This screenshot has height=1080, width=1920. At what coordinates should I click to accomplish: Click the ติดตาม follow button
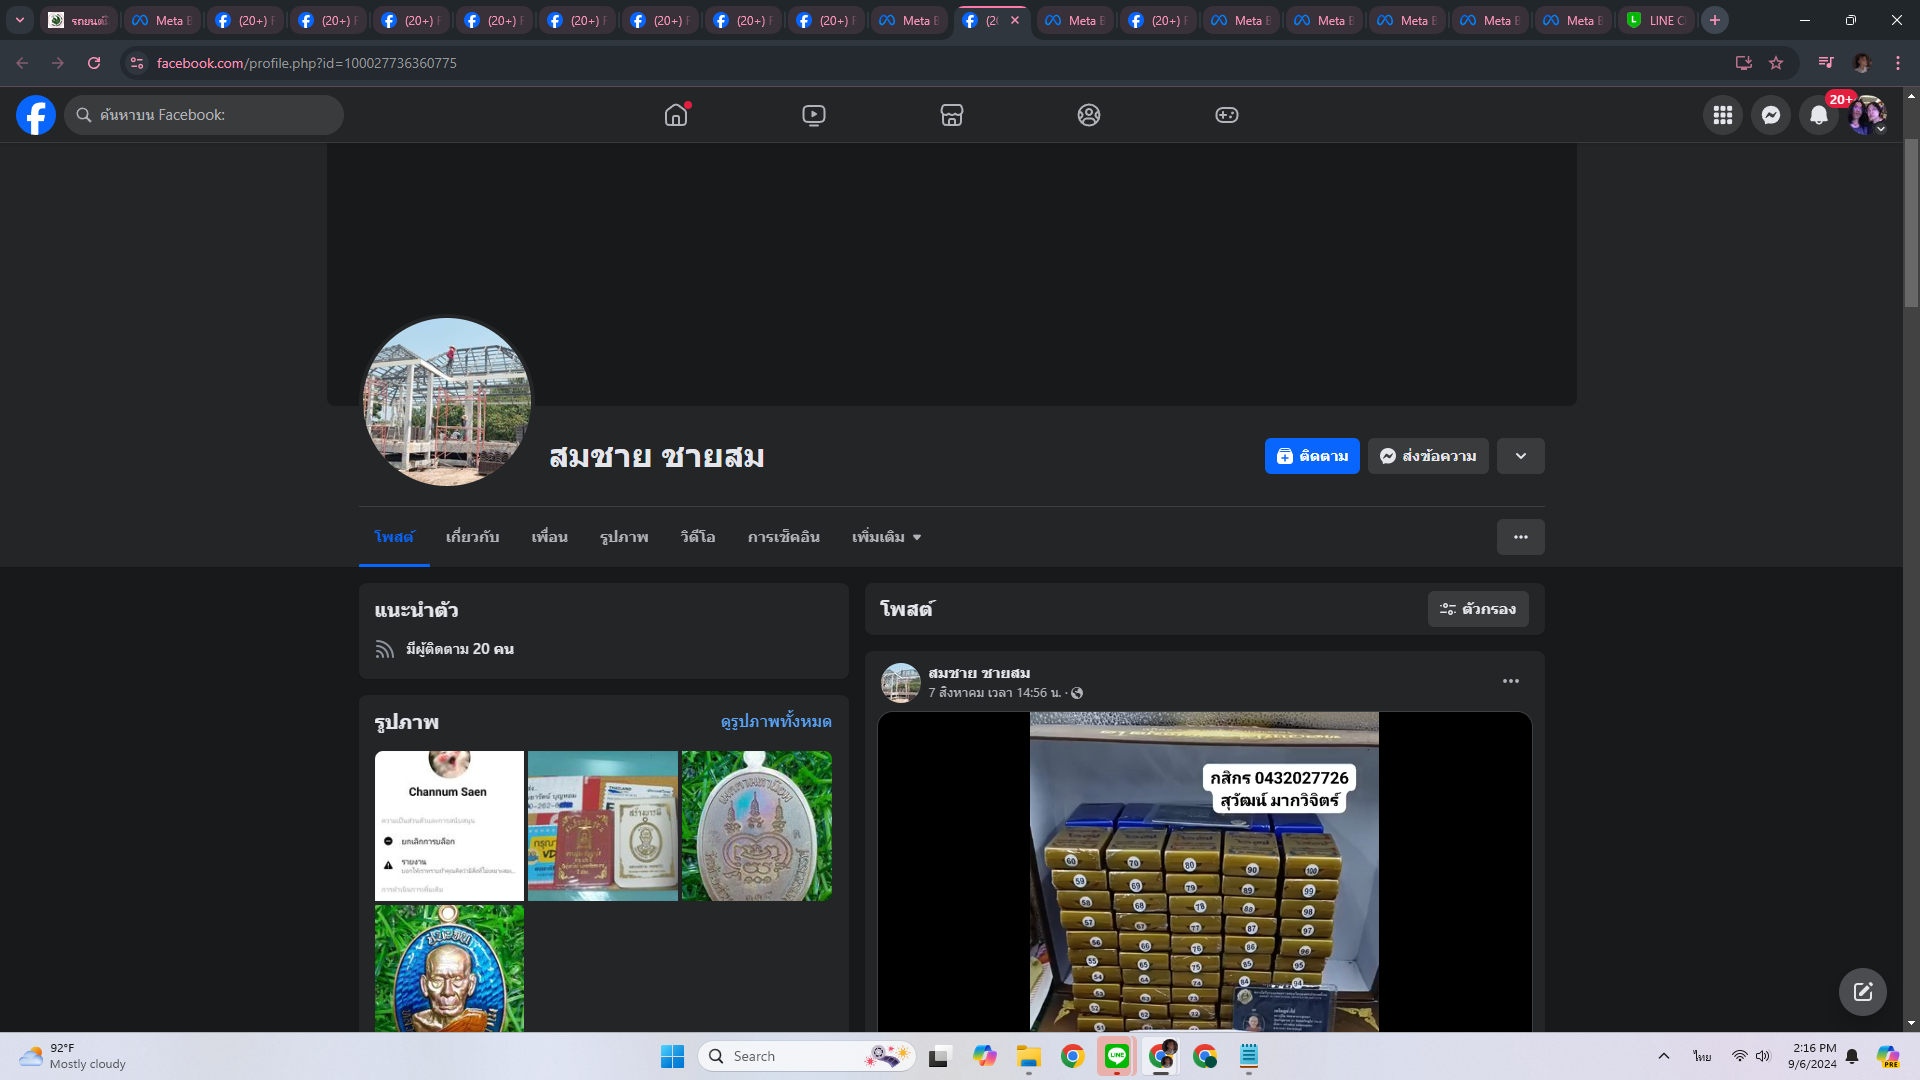(1311, 456)
